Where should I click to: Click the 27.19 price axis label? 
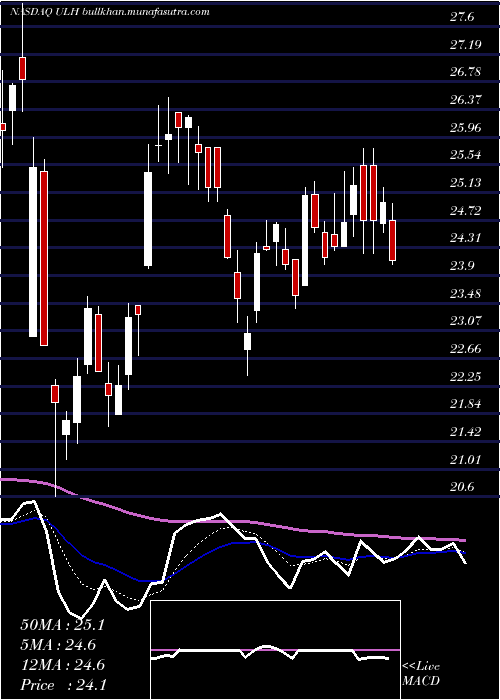point(466,45)
